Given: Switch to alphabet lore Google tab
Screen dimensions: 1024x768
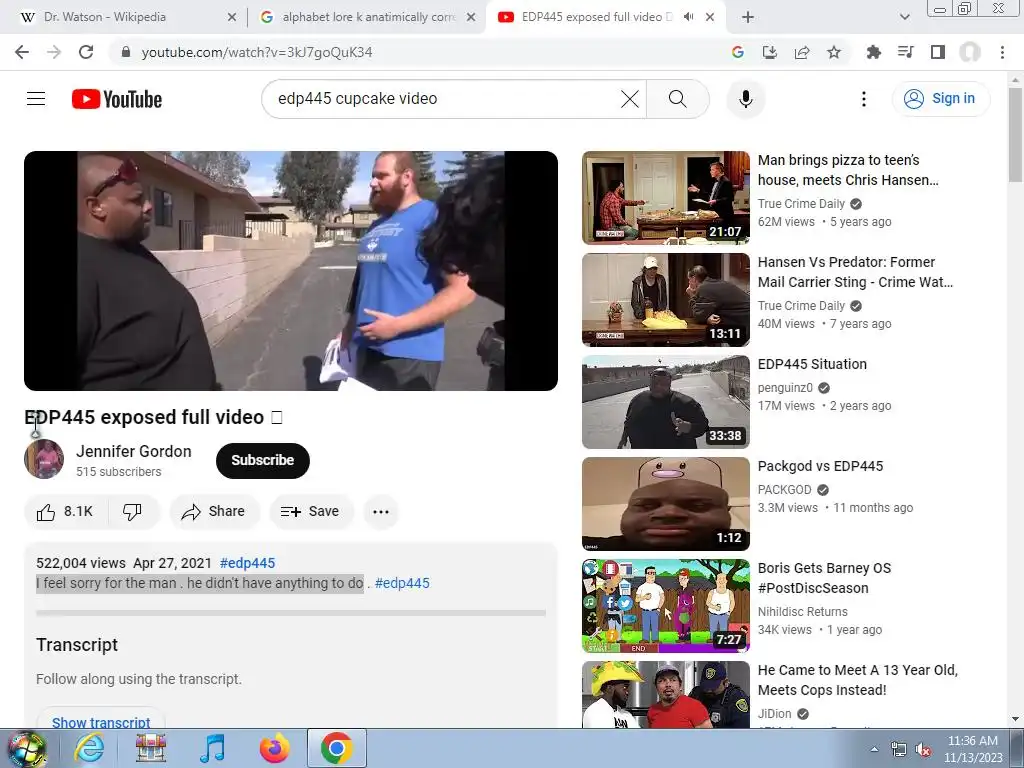Looking at the screenshot, I should 368,17.
